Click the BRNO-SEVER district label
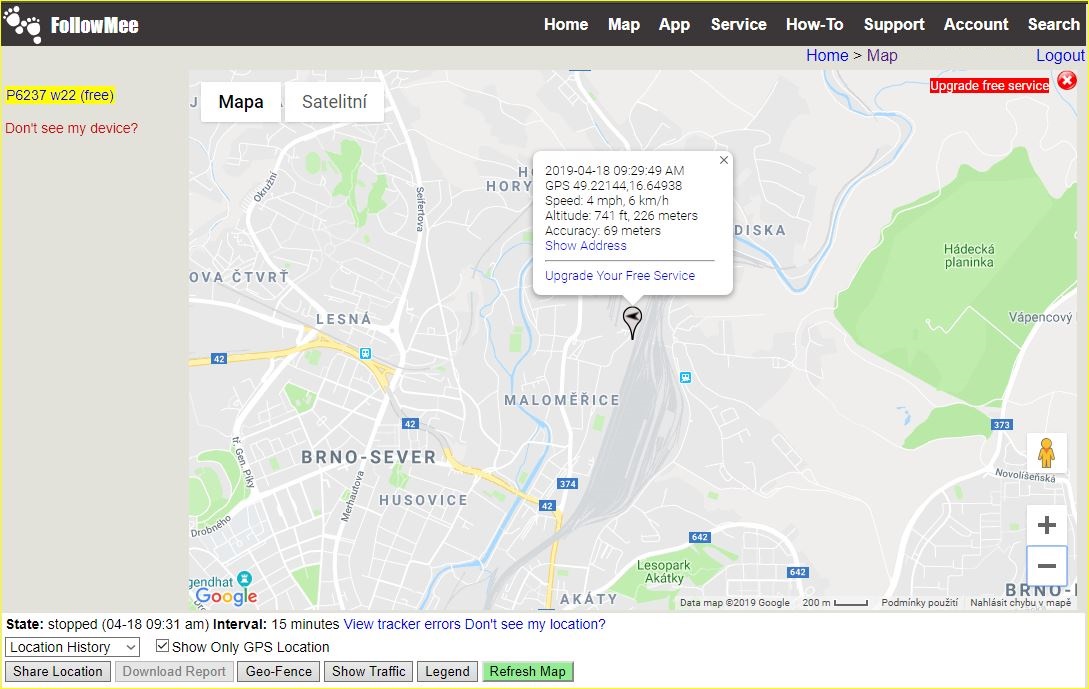The width and height of the screenshot is (1089, 689). point(369,457)
